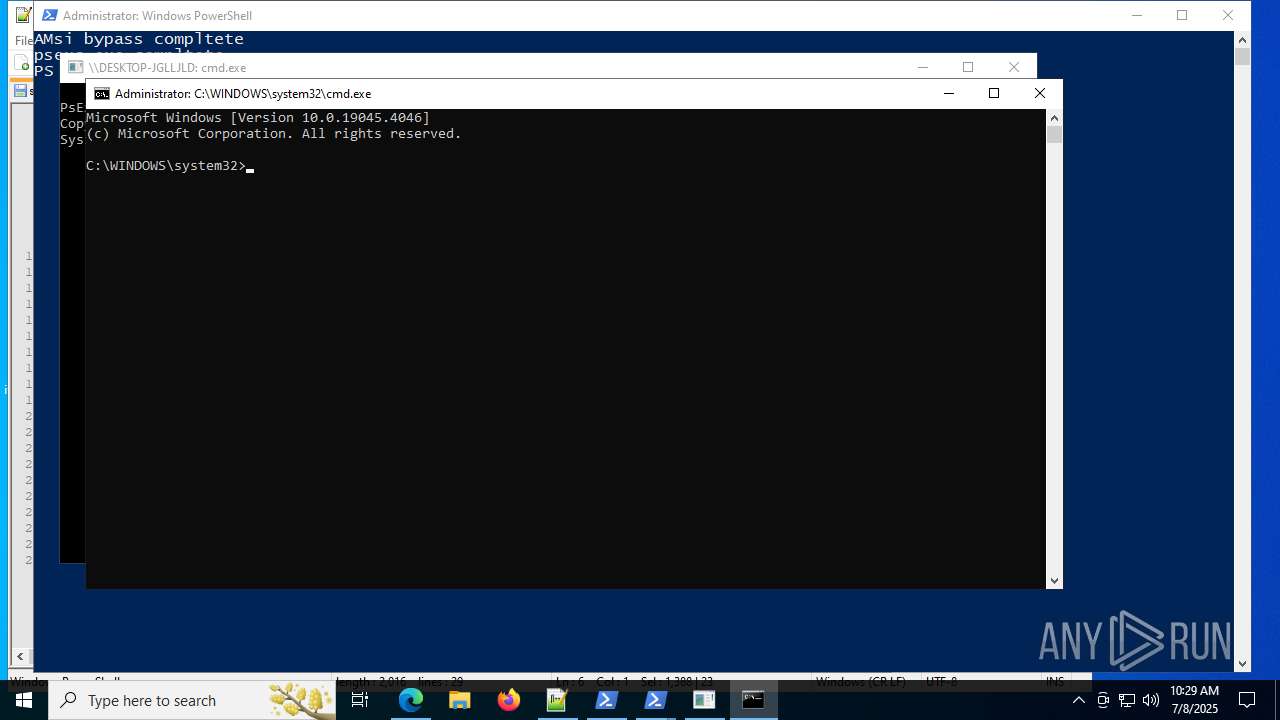Click PowerShell scrollbar down arrow
This screenshot has width=1280, height=720.
[x=1242, y=663]
